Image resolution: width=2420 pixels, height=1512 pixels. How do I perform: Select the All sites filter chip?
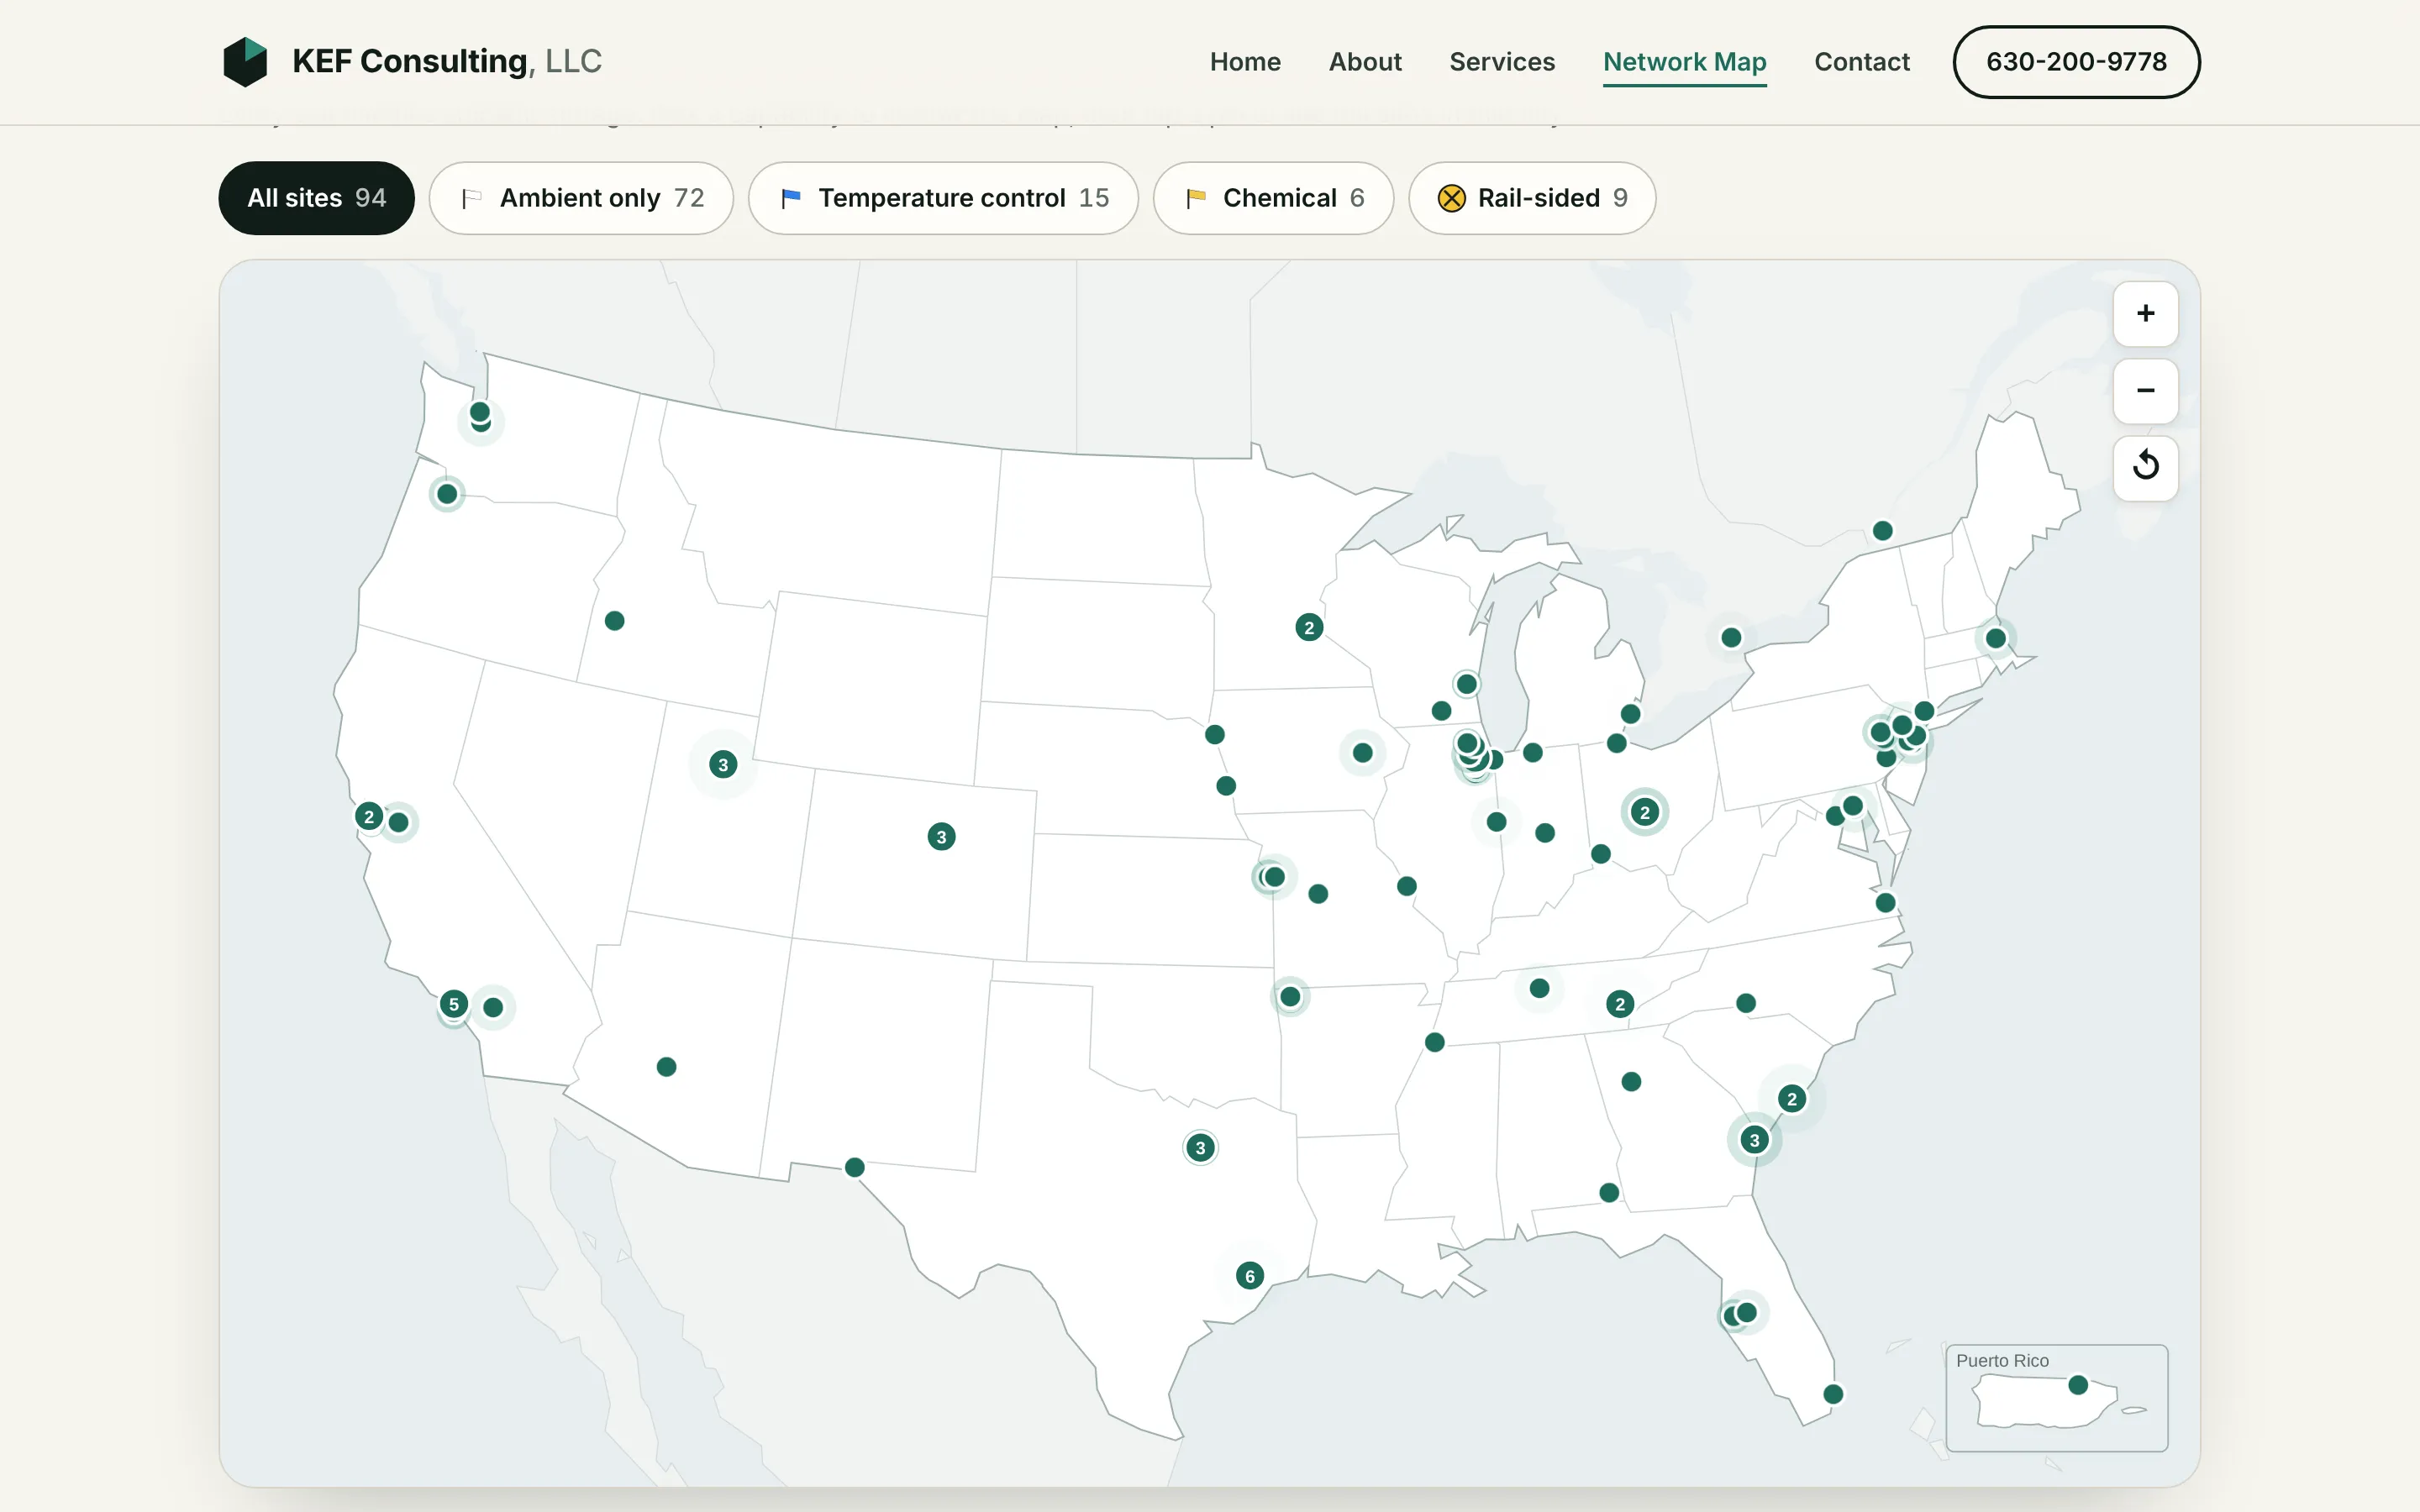pyautogui.click(x=316, y=198)
